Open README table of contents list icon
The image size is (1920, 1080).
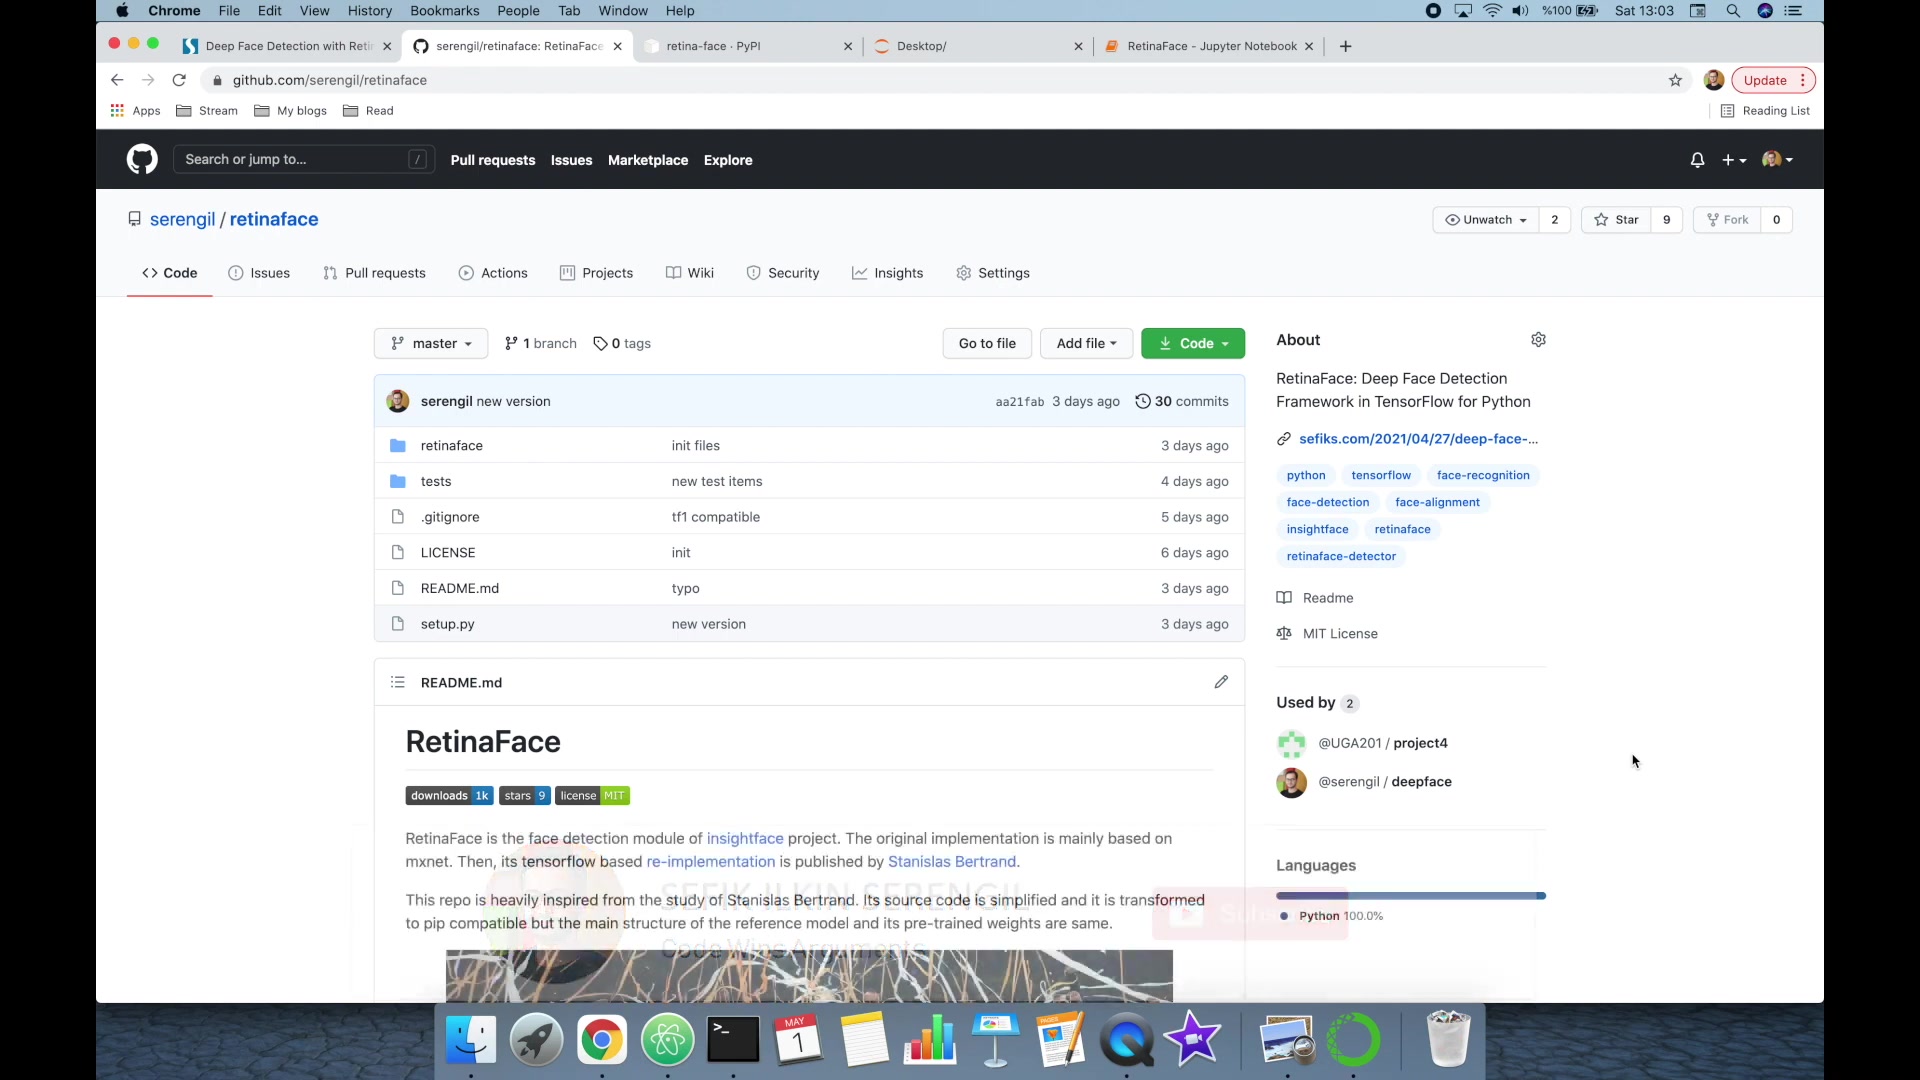coord(398,682)
